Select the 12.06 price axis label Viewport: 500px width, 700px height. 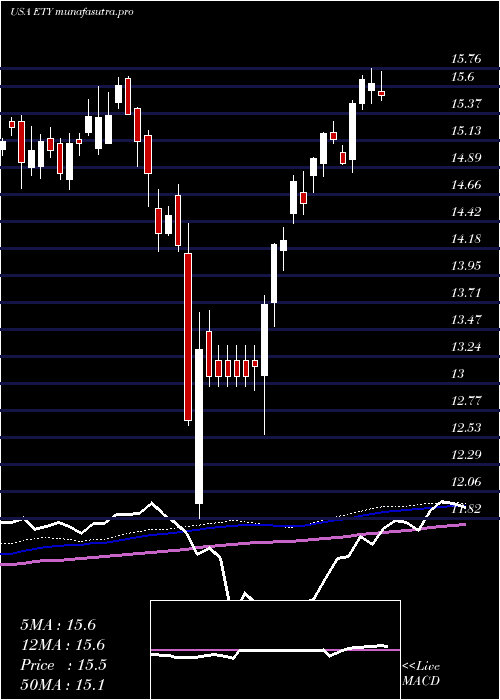tap(466, 482)
